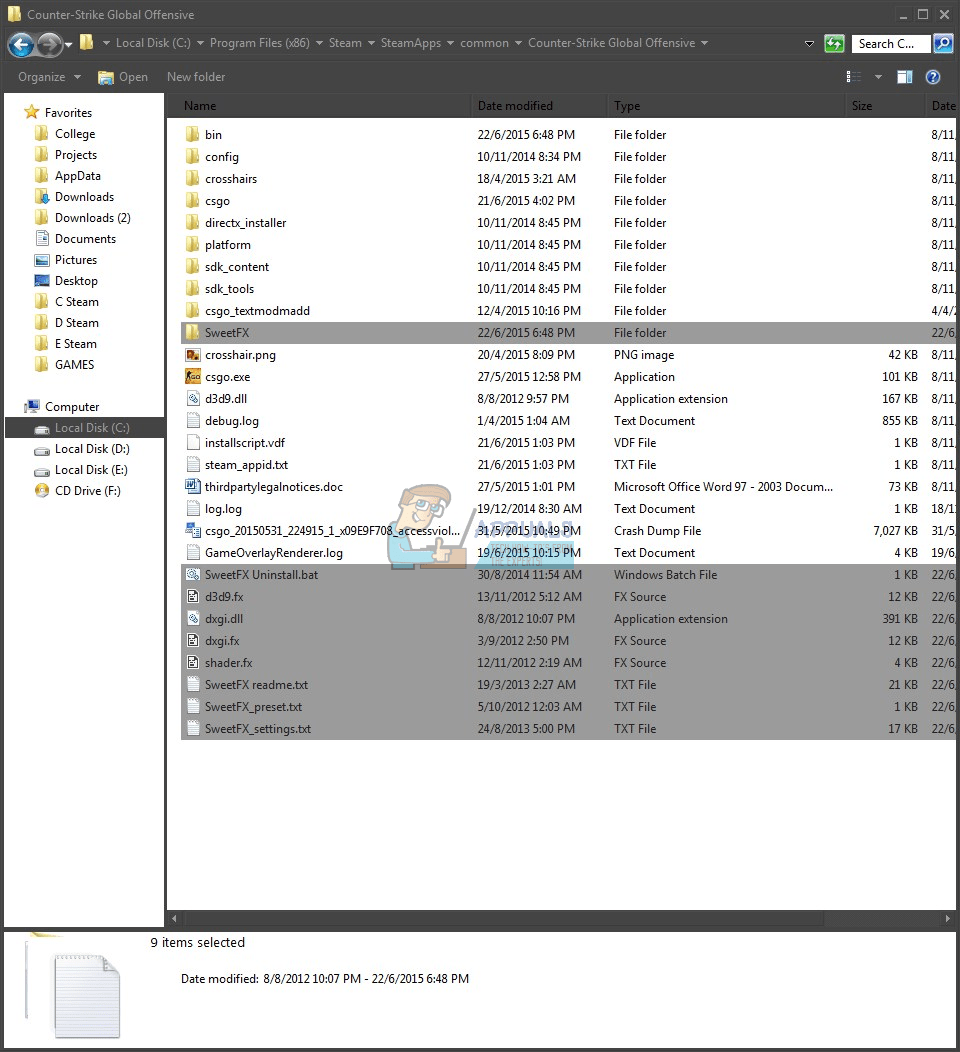Click the SweetFX folder icon
Screen dimensions: 960x1052
click(193, 333)
